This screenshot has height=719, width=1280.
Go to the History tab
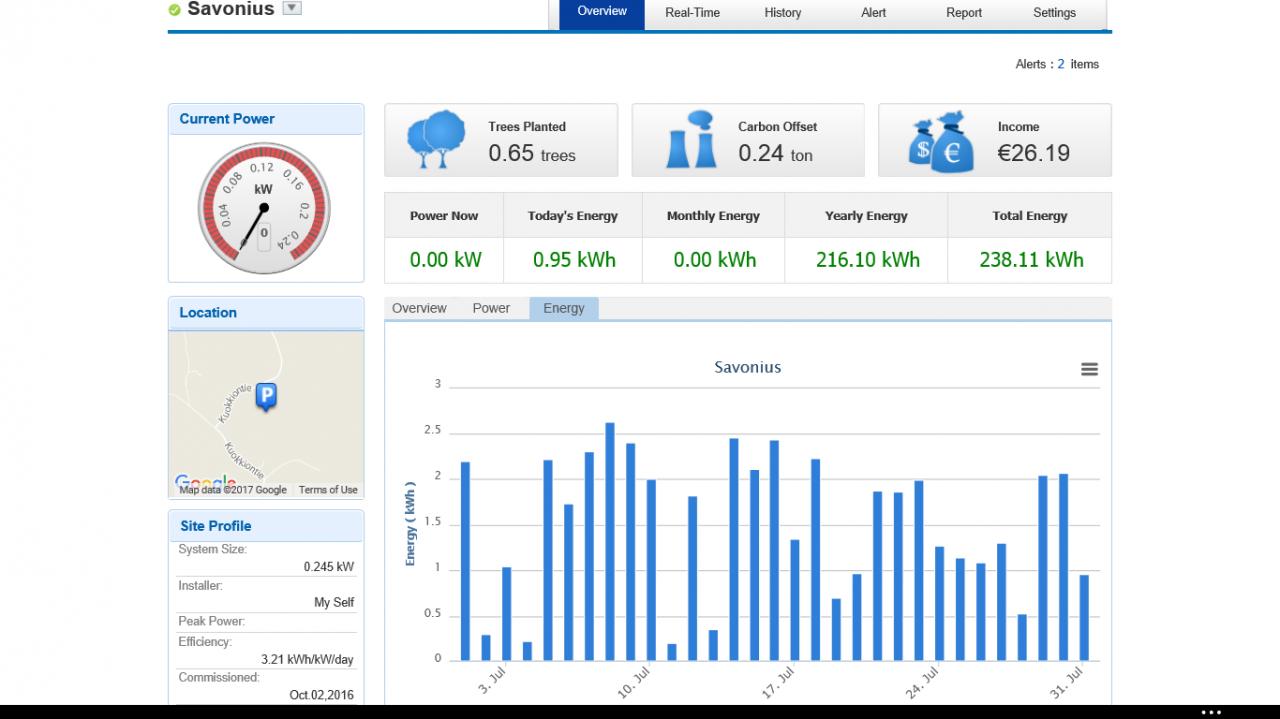(782, 13)
